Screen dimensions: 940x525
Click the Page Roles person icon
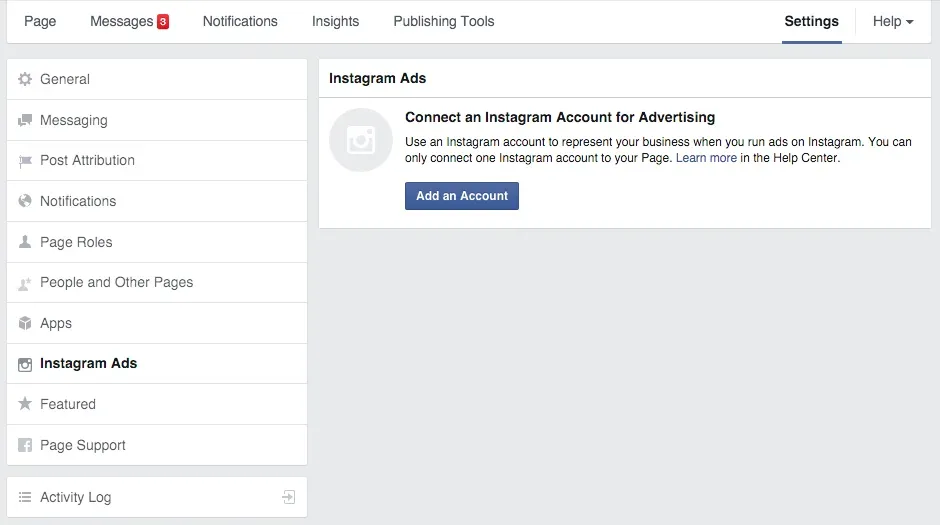pyautogui.click(x=25, y=242)
